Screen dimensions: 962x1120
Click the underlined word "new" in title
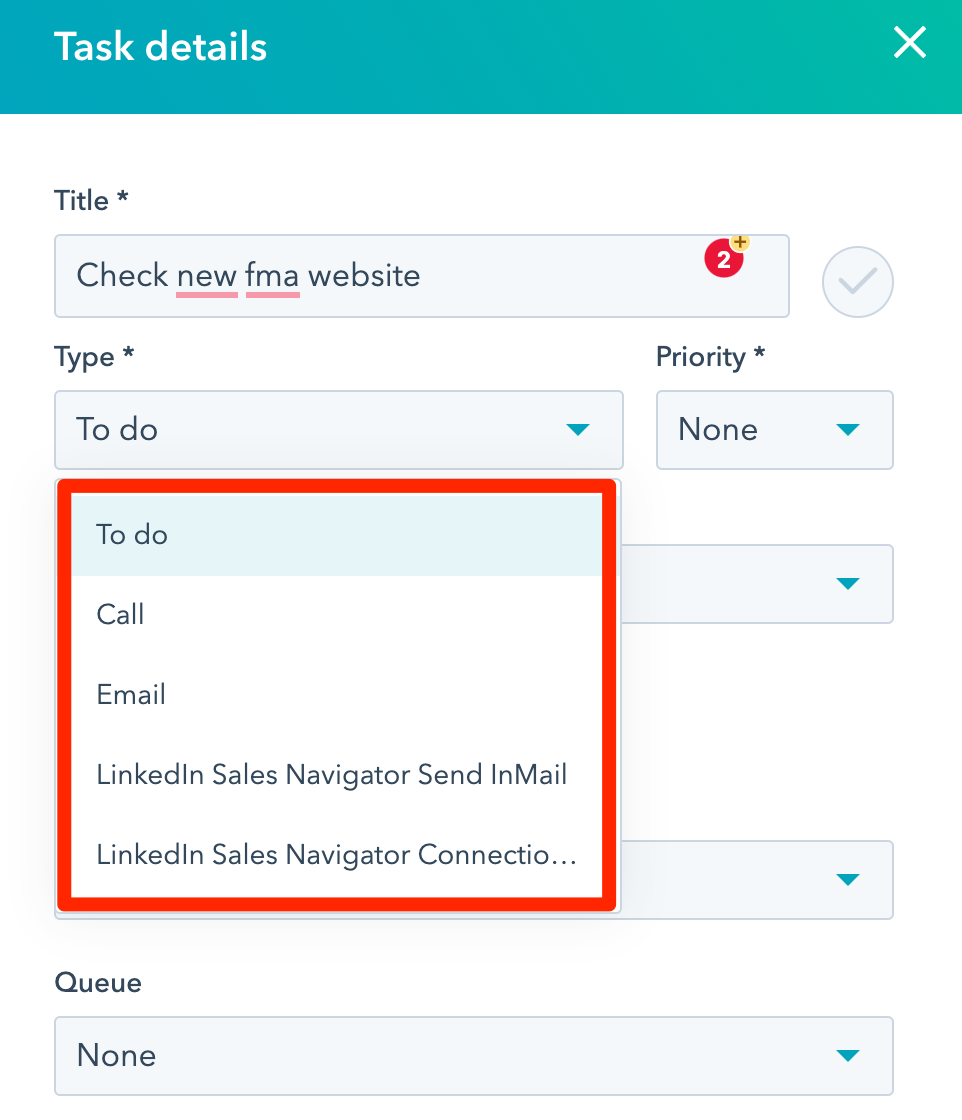point(207,276)
